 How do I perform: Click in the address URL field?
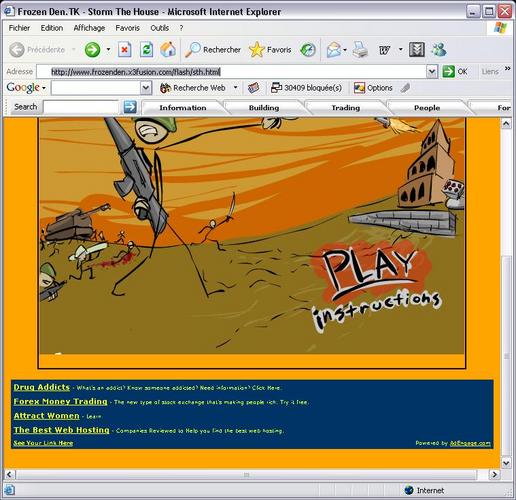pos(231,72)
